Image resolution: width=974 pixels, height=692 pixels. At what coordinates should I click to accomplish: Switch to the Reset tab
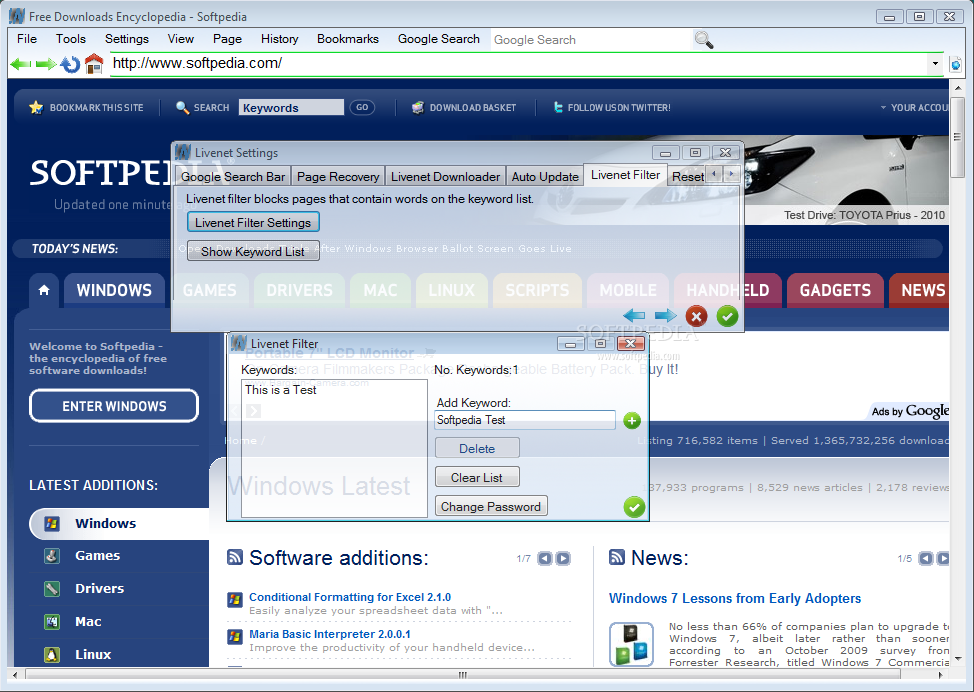(688, 176)
